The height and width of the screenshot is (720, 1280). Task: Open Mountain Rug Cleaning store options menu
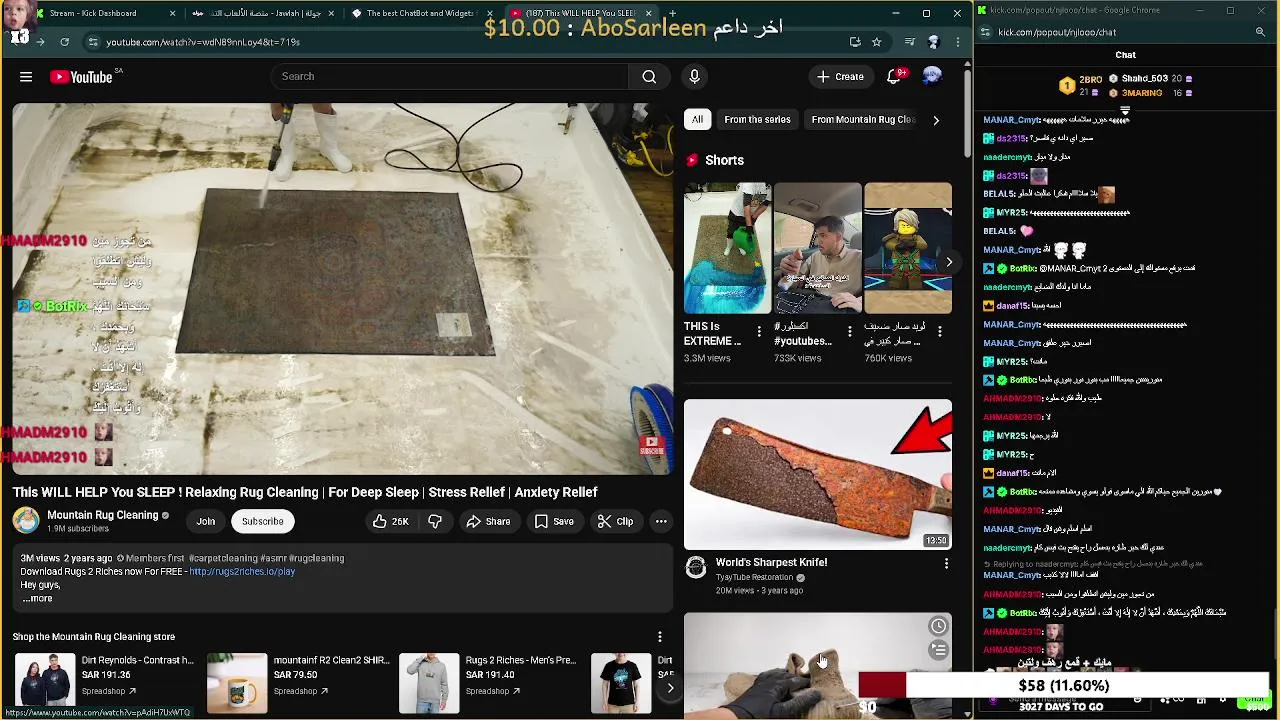[659, 636]
